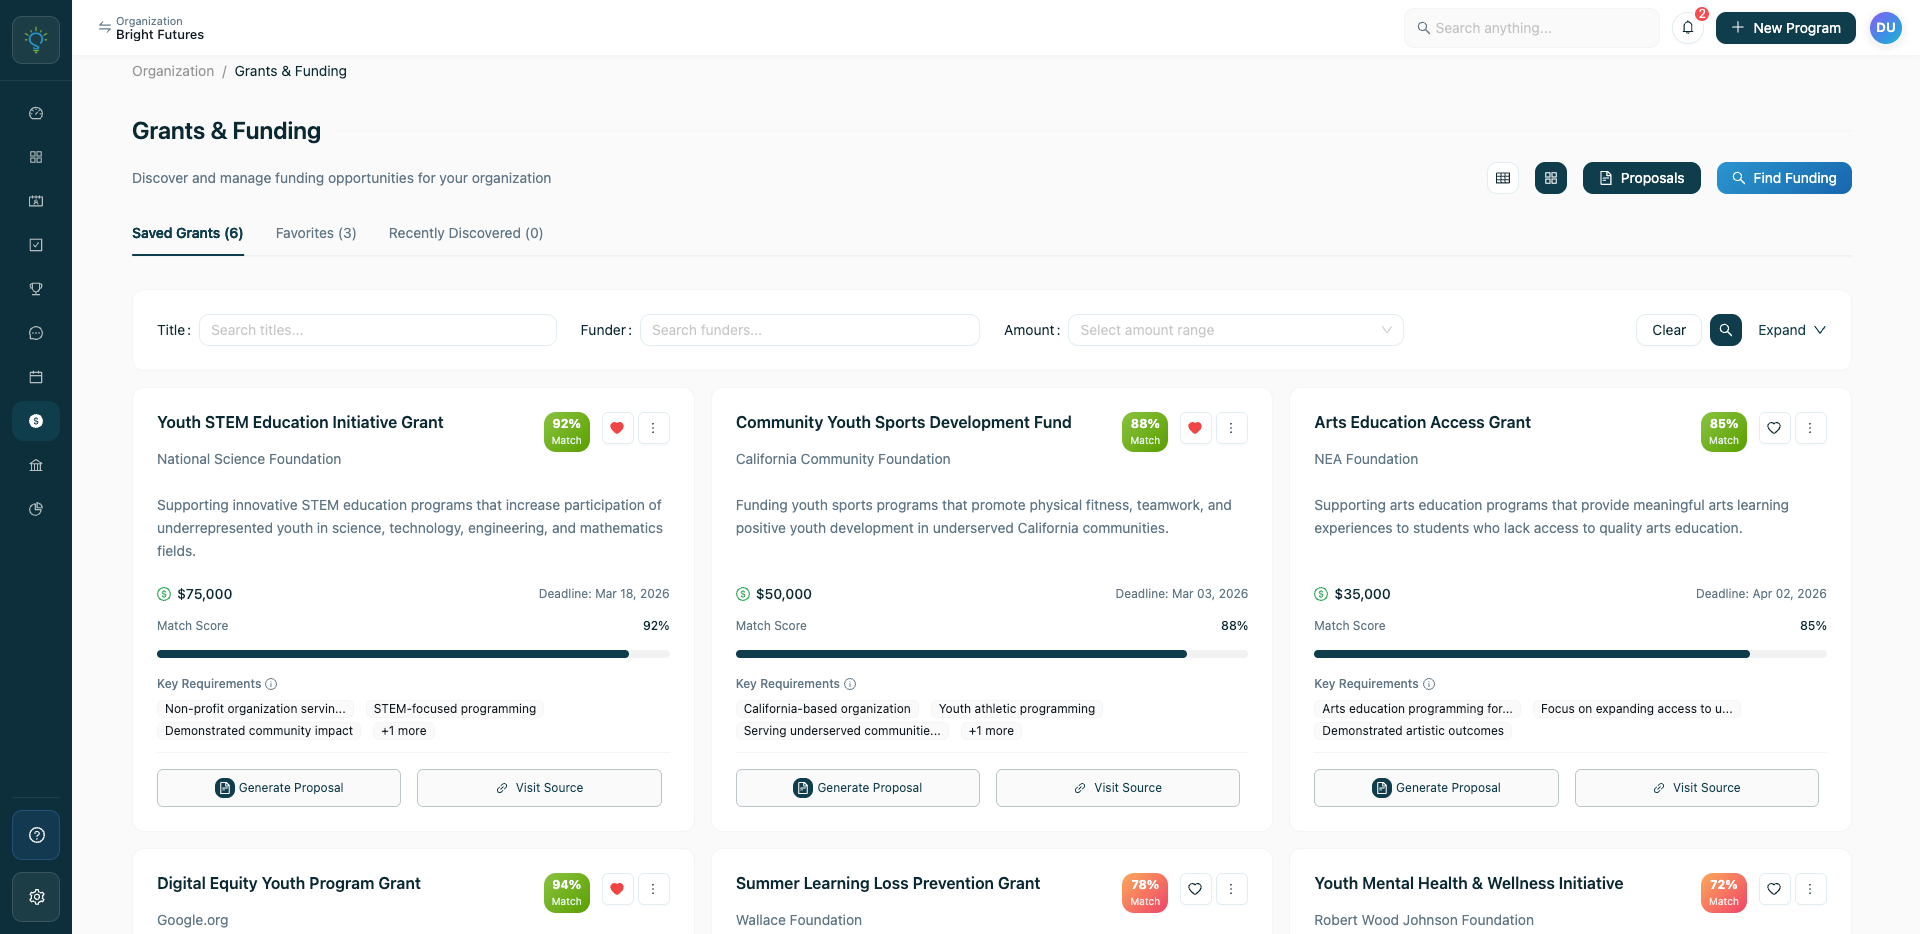Favorite the Youth Mental Health & Wellness Initiative
The width and height of the screenshot is (1920, 934).
pos(1775,889)
